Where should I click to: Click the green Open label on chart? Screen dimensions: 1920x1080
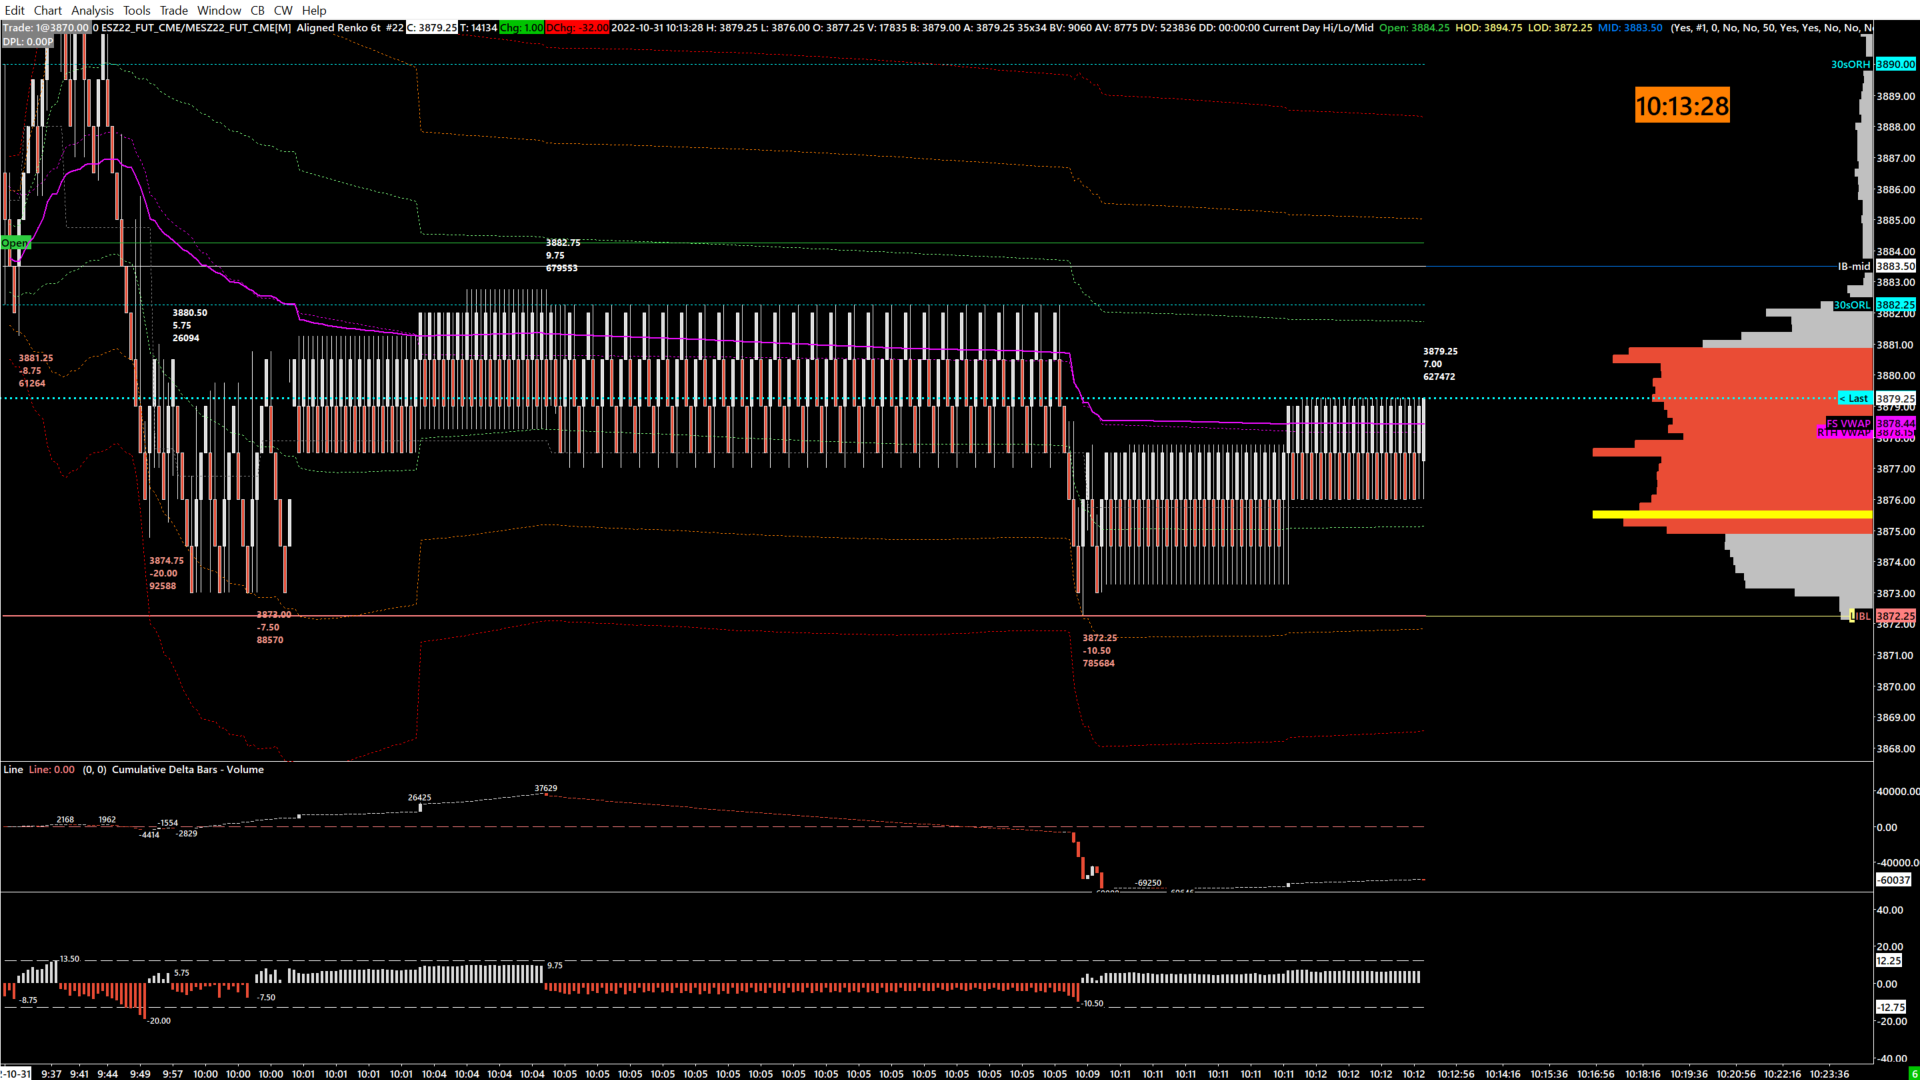pos(15,243)
